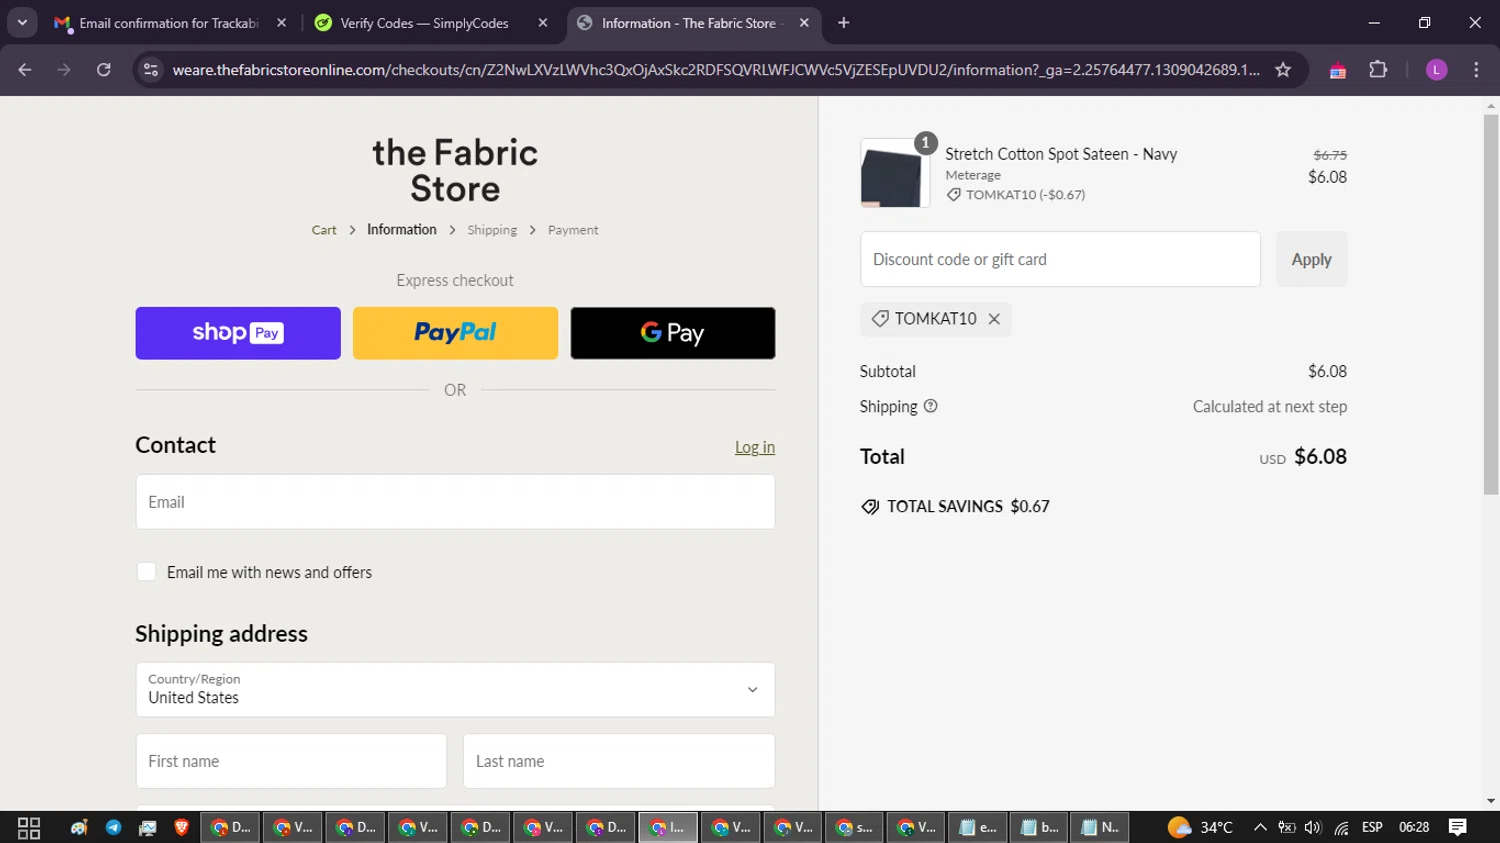This screenshot has height=843, width=1500.
Task: Click the browser forward arrow
Action: click(x=64, y=70)
